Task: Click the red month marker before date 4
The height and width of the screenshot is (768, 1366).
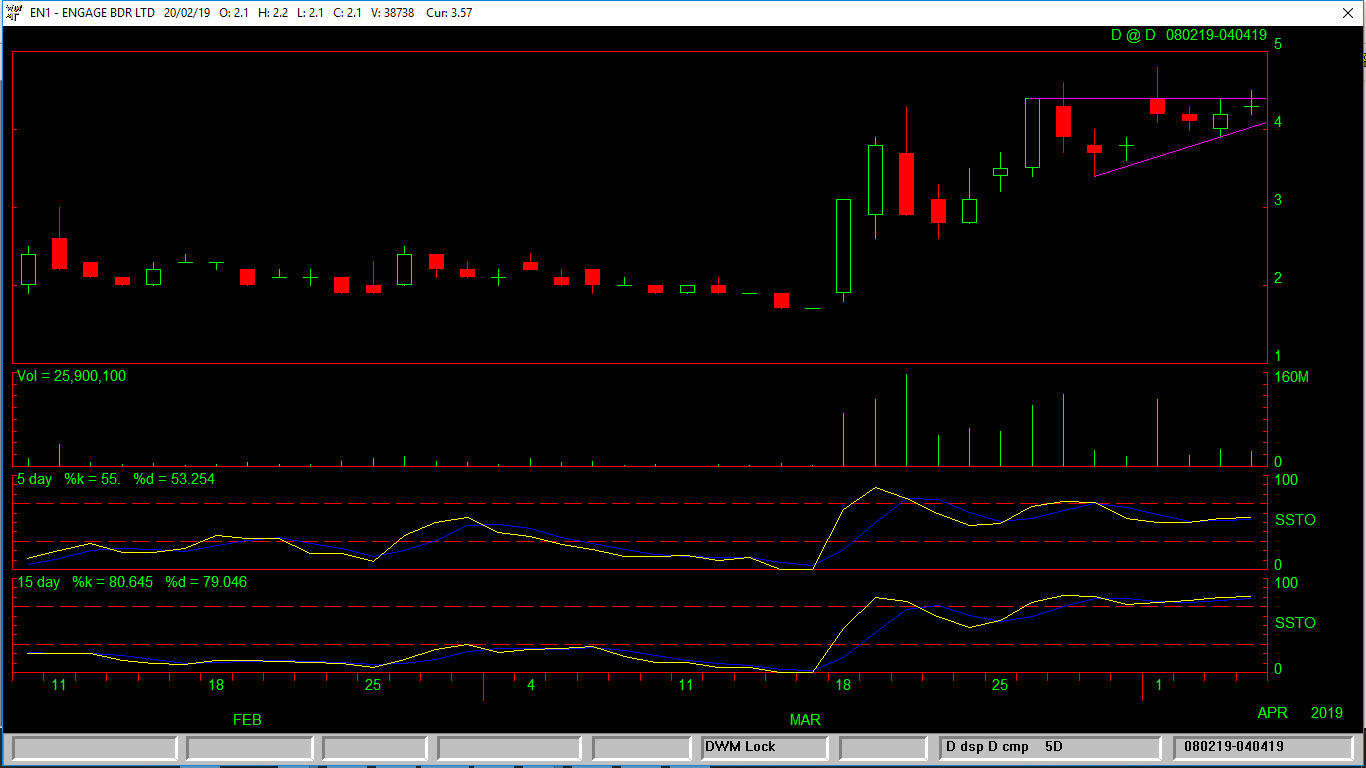Action: (483, 687)
